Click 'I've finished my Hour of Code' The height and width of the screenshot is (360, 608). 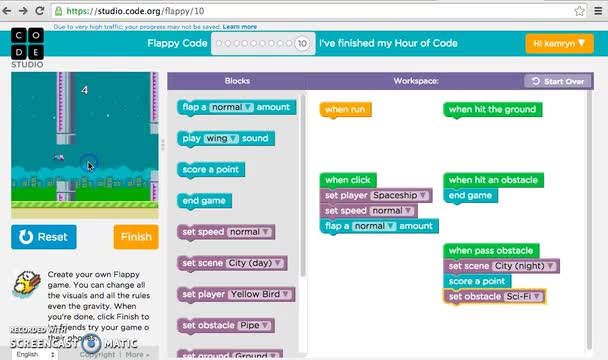point(388,43)
